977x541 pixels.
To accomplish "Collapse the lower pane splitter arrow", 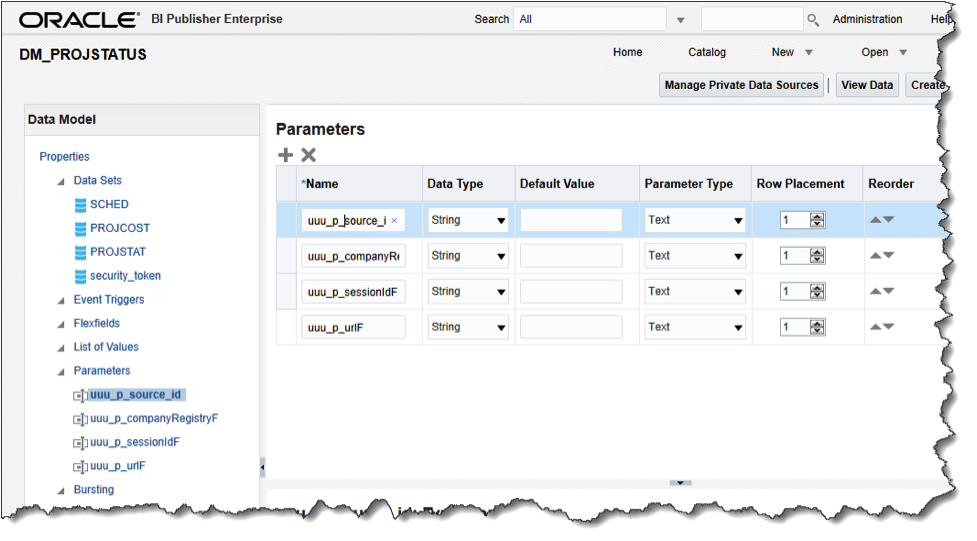I will point(680,483).
